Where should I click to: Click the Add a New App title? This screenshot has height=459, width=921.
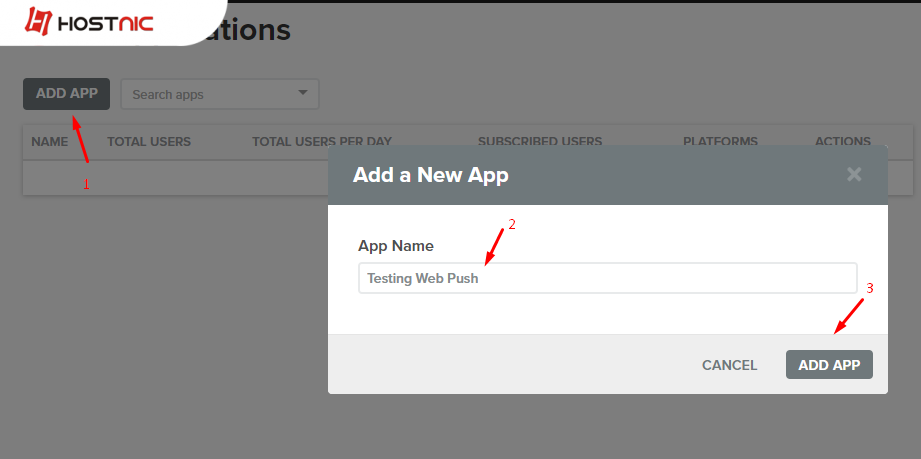[431, 175]
